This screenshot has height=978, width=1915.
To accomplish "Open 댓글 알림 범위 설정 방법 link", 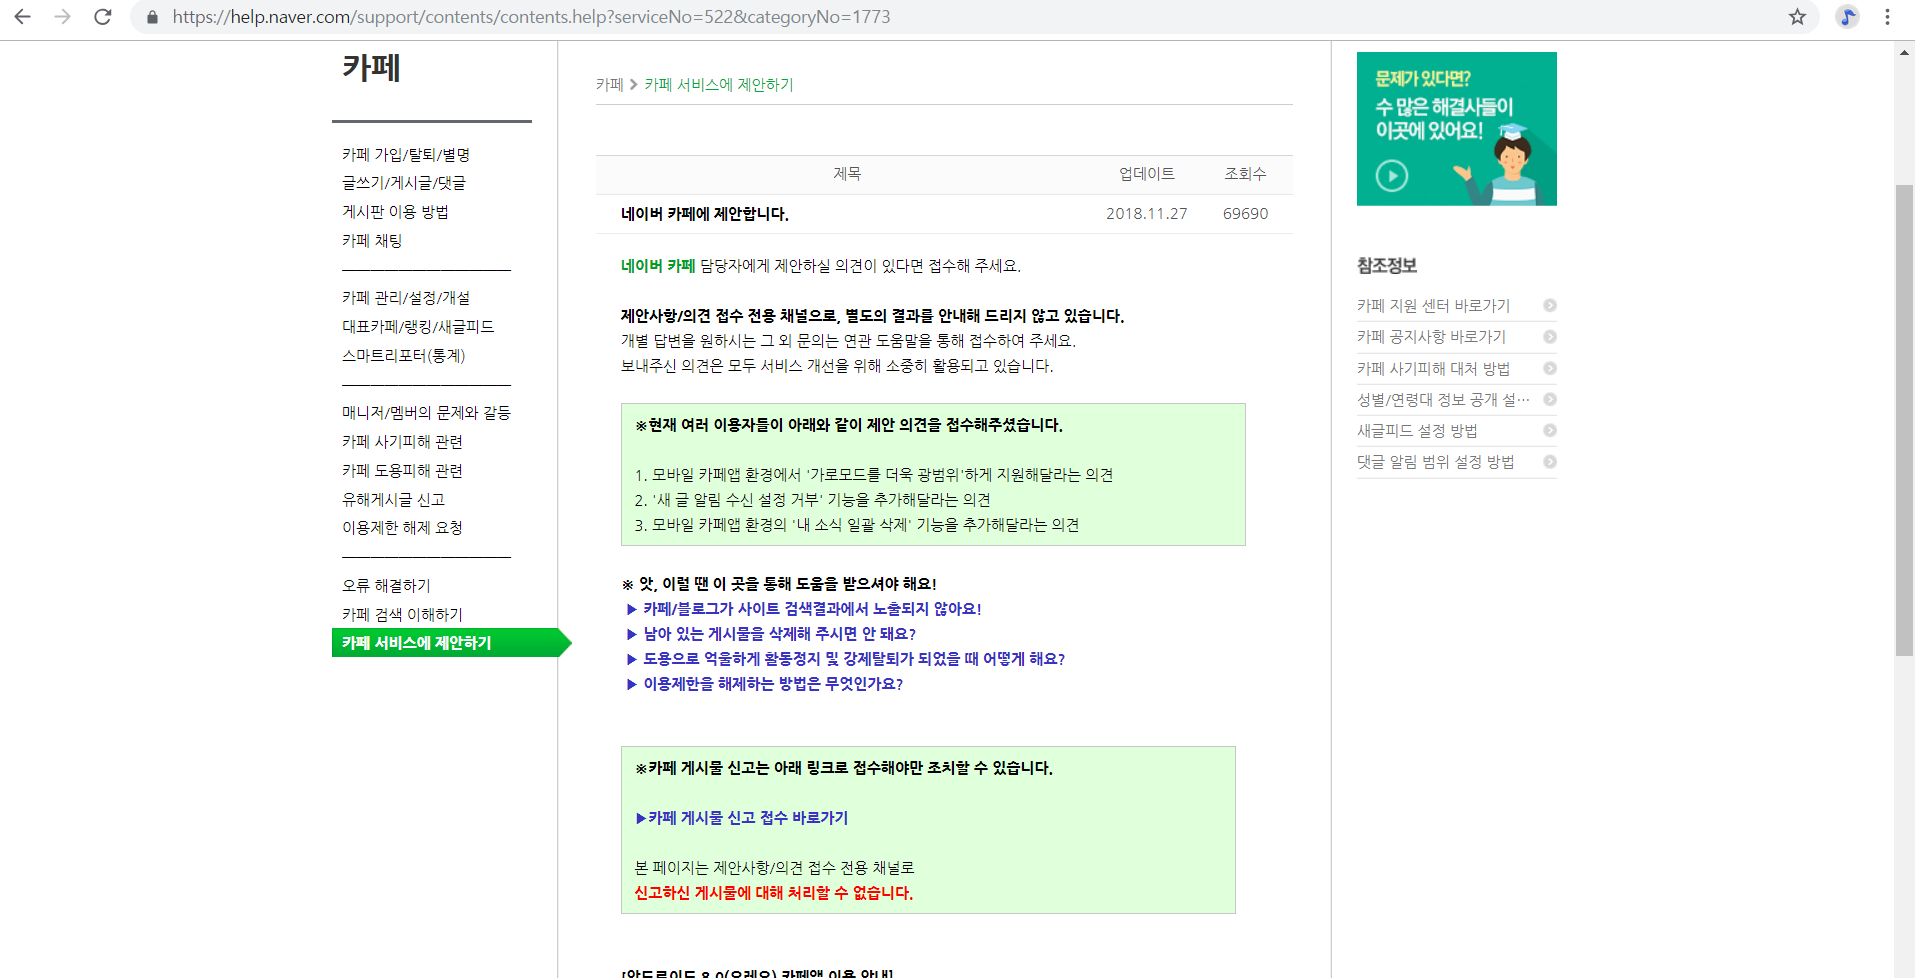I will coord(1435,462).
